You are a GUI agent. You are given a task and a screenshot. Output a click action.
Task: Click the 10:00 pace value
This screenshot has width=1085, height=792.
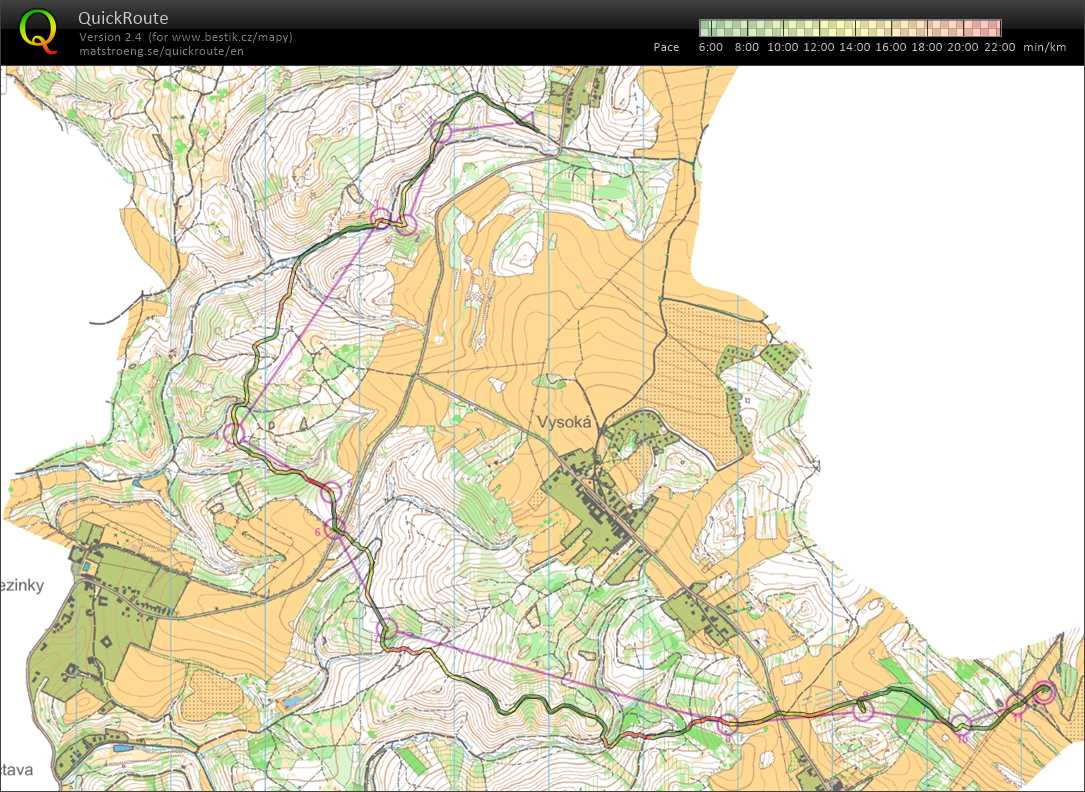tap(782, 47)
